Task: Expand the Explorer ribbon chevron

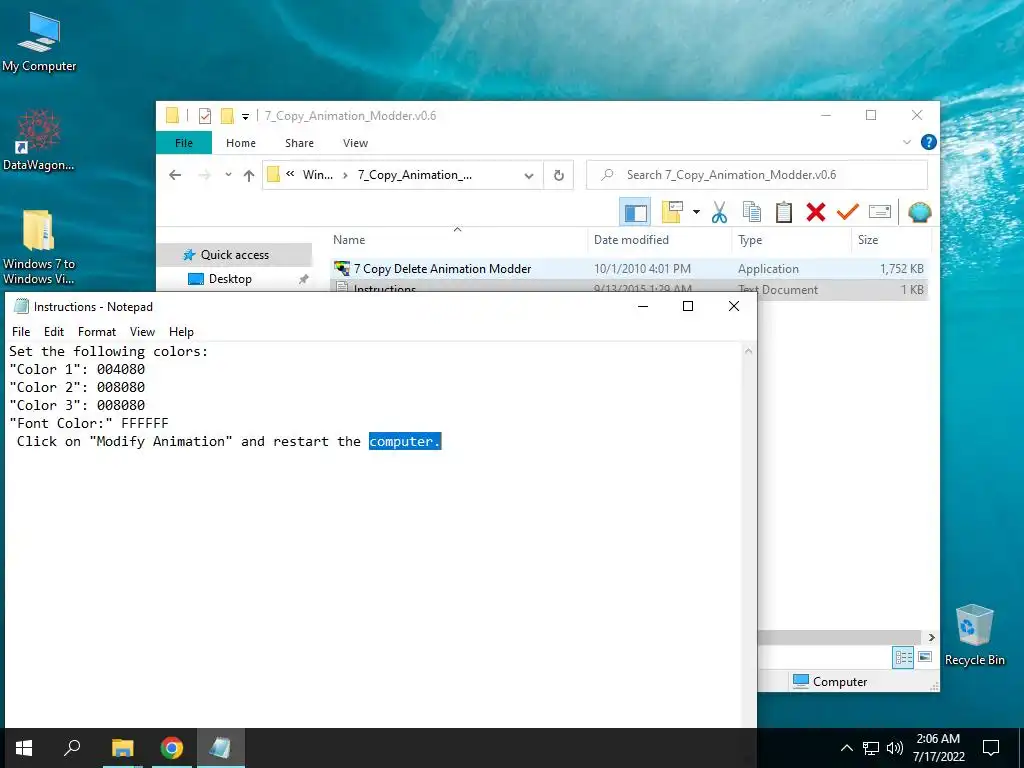Action: click(x=906, y=142)
